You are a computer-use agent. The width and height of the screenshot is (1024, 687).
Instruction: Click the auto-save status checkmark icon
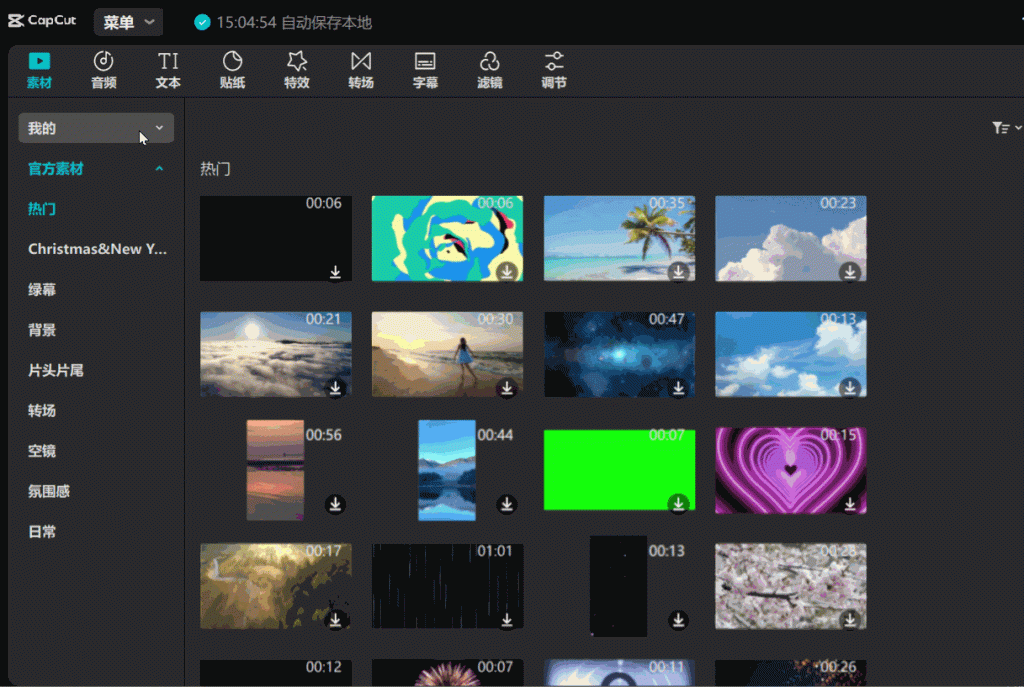click(x=202, y=22)
